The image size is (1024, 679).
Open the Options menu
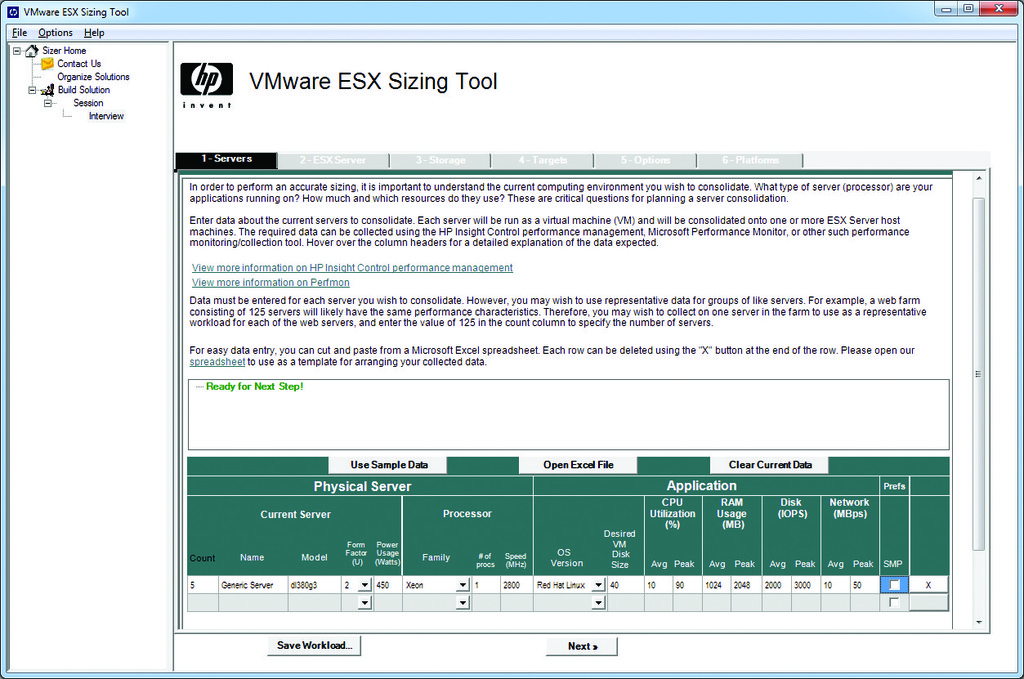click(55, 33)
